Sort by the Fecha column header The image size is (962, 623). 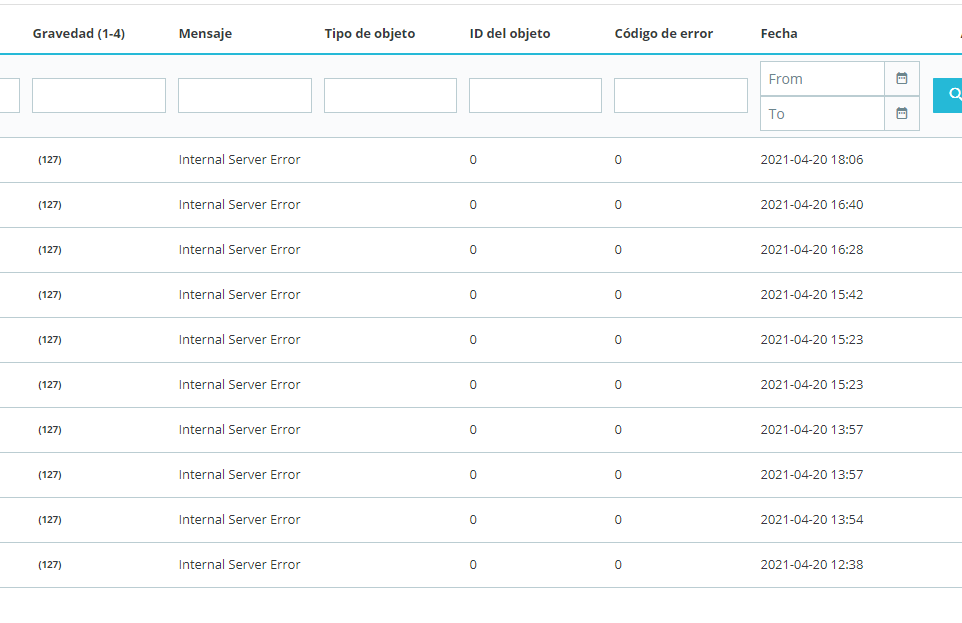click(x=779, y=34)
